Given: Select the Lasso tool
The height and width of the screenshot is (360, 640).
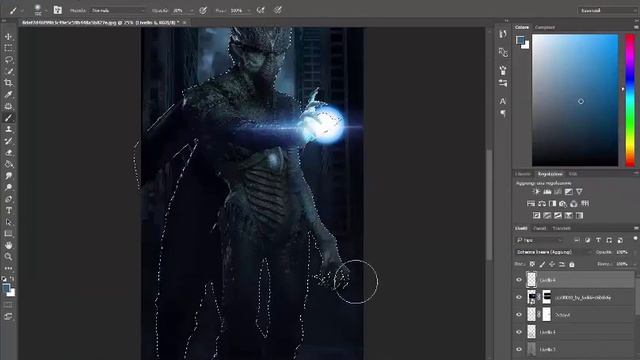Looking at the screenshot, I should tap(8, 60).
